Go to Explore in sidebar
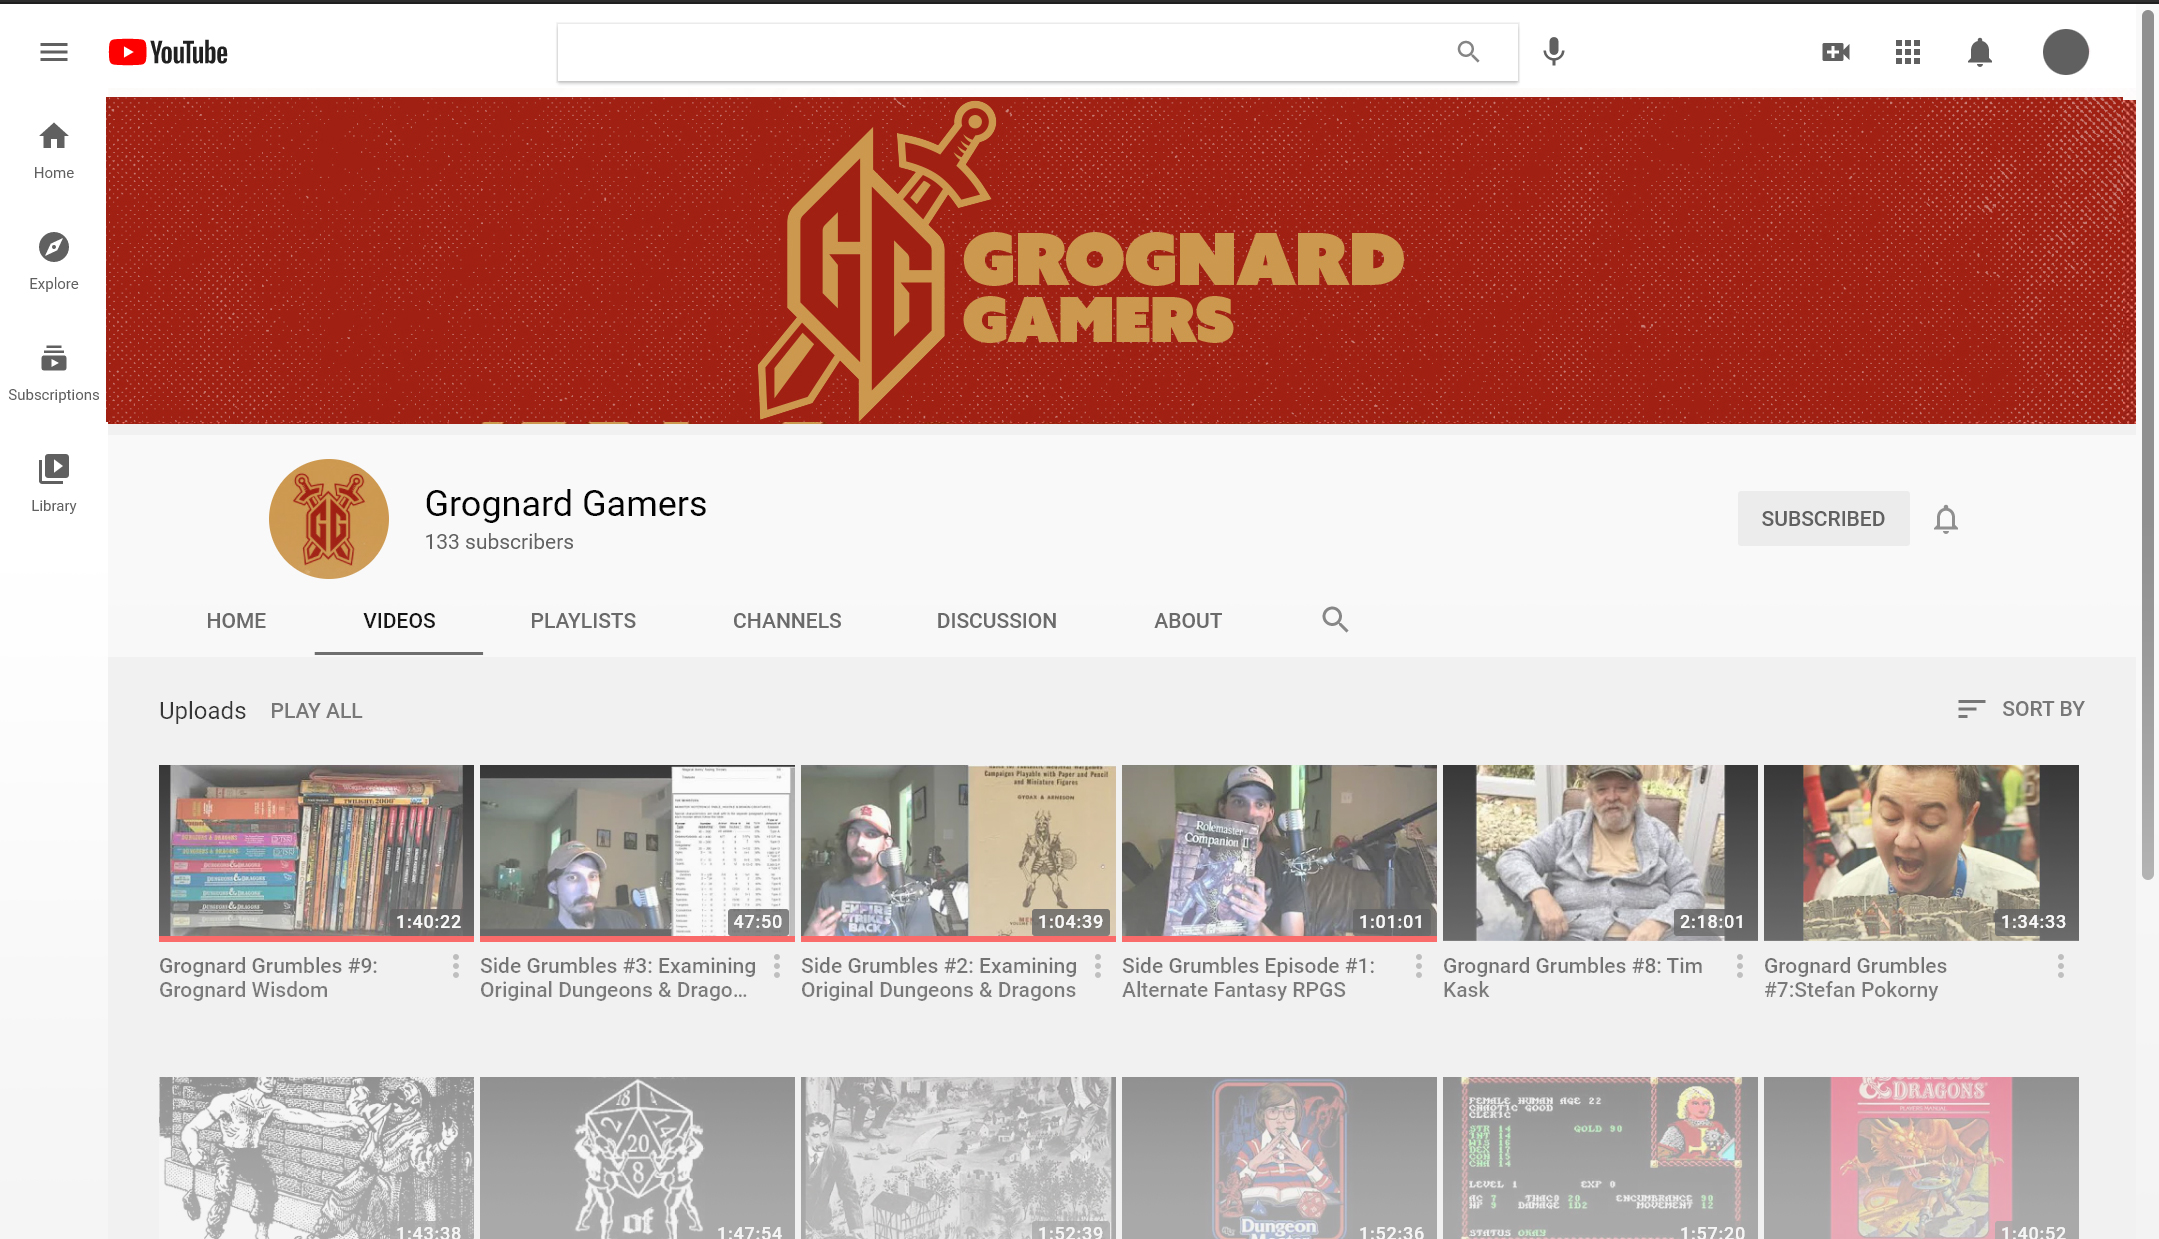 click(54, 260)
